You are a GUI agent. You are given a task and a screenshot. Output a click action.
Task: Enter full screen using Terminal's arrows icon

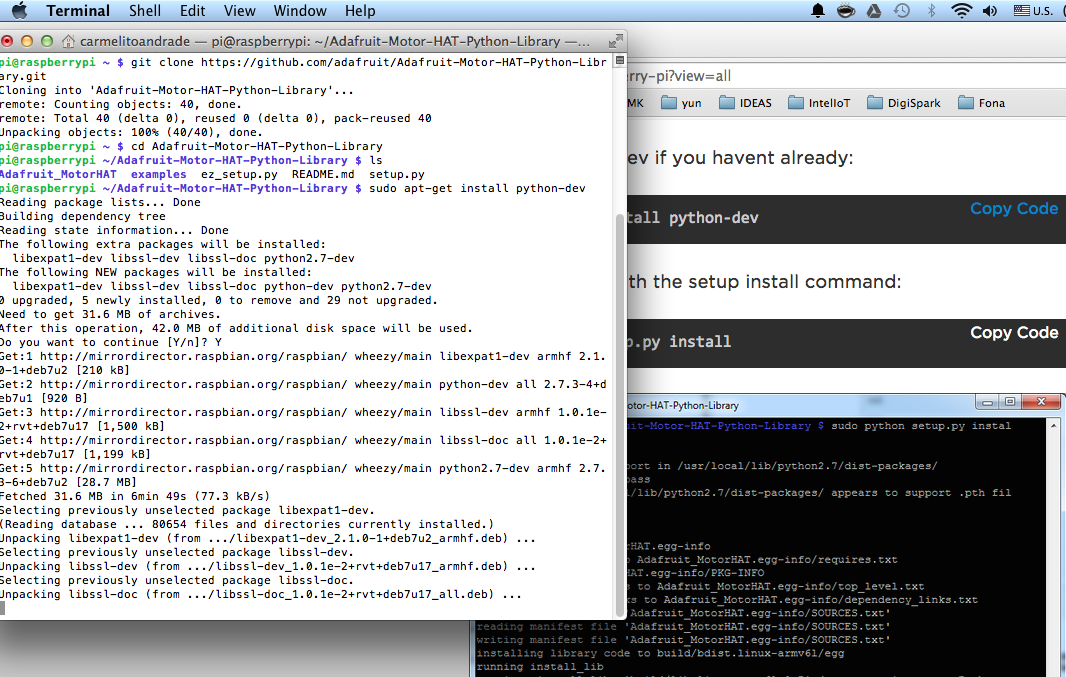point(615,41)
